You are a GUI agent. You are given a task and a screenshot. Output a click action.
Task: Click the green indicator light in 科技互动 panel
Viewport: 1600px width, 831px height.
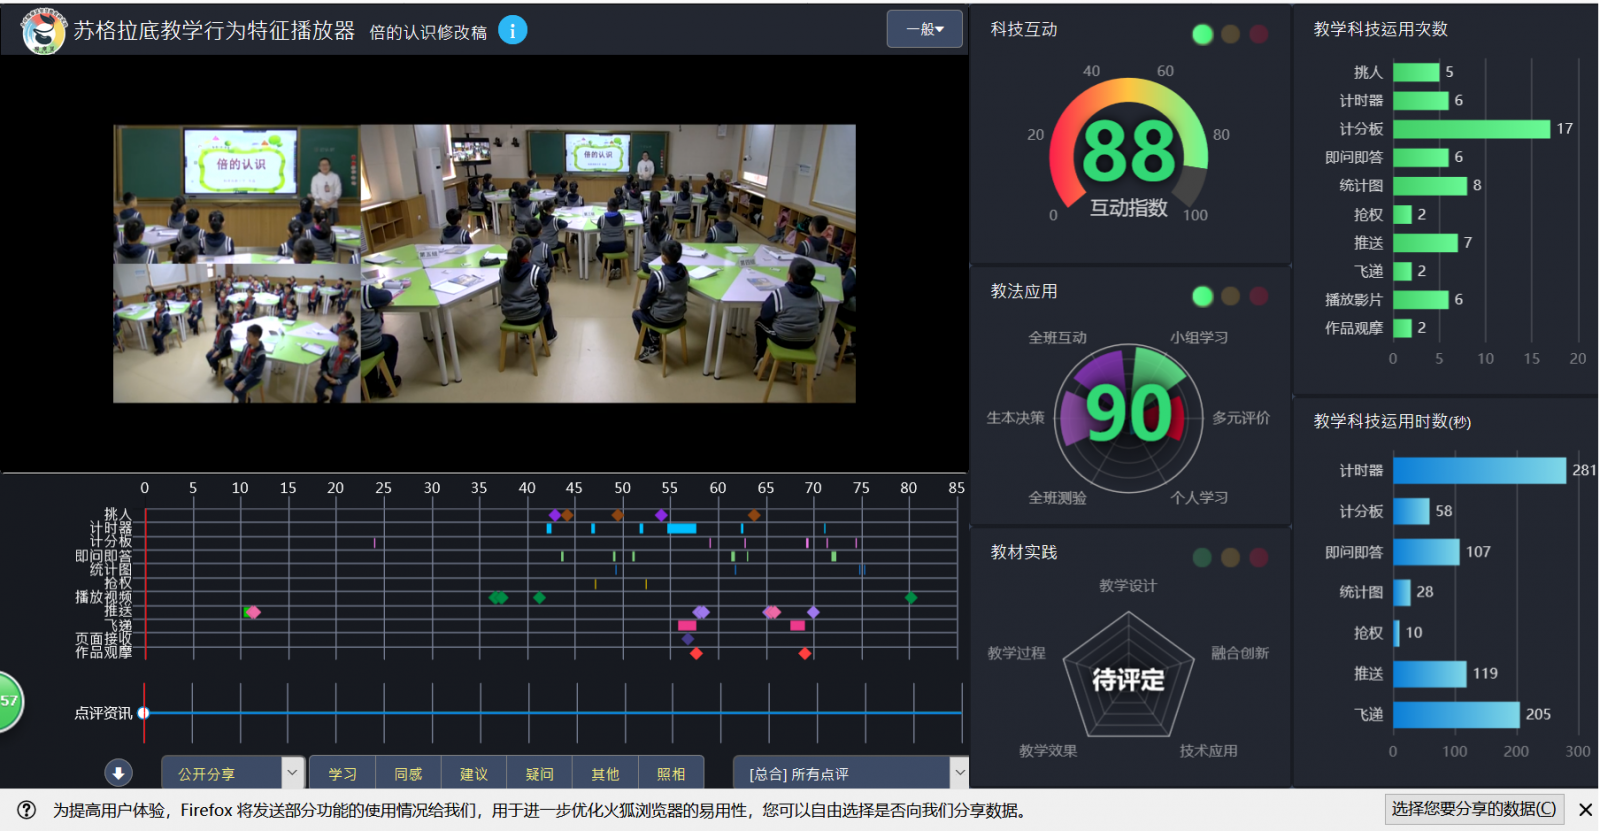point(1202,35)
